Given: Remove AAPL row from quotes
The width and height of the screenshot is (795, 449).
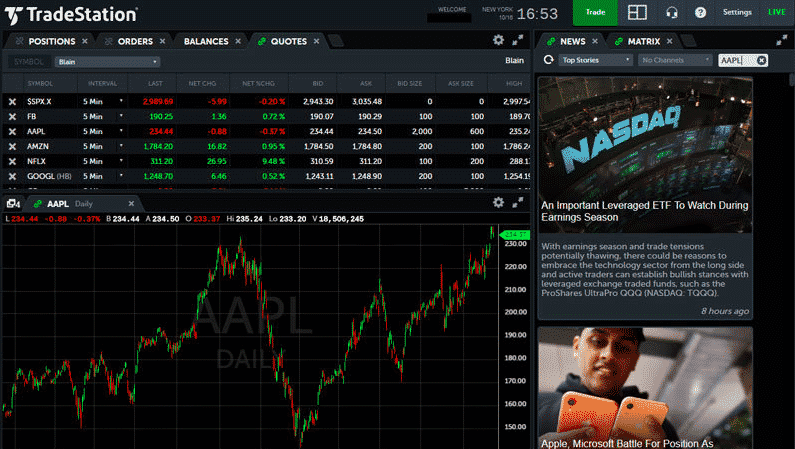Looking at the screenshot, I should tap(12, 131).
